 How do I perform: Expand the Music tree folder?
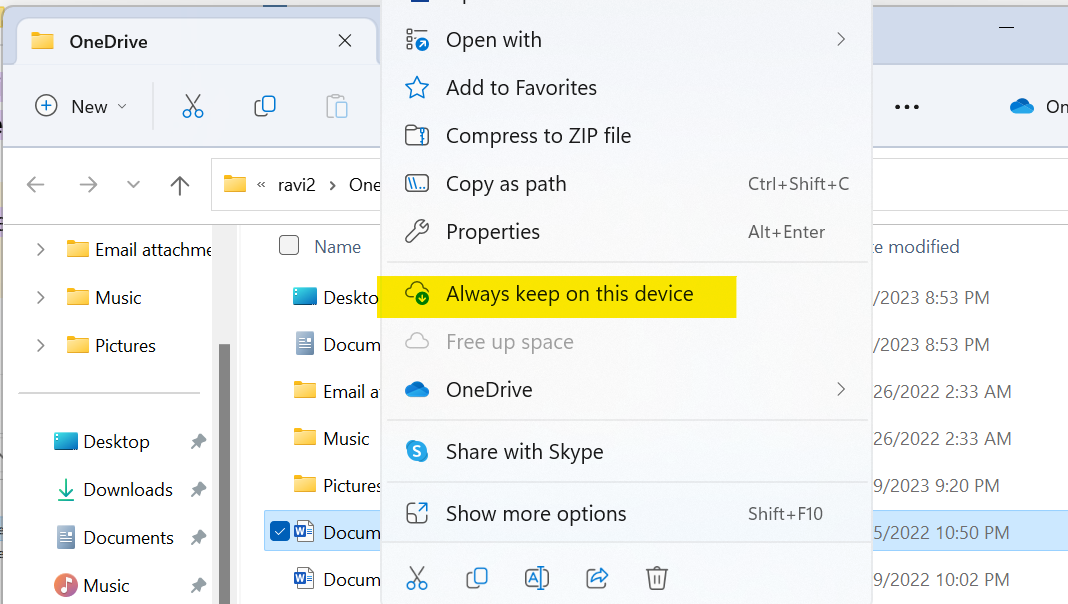point(41,298)
